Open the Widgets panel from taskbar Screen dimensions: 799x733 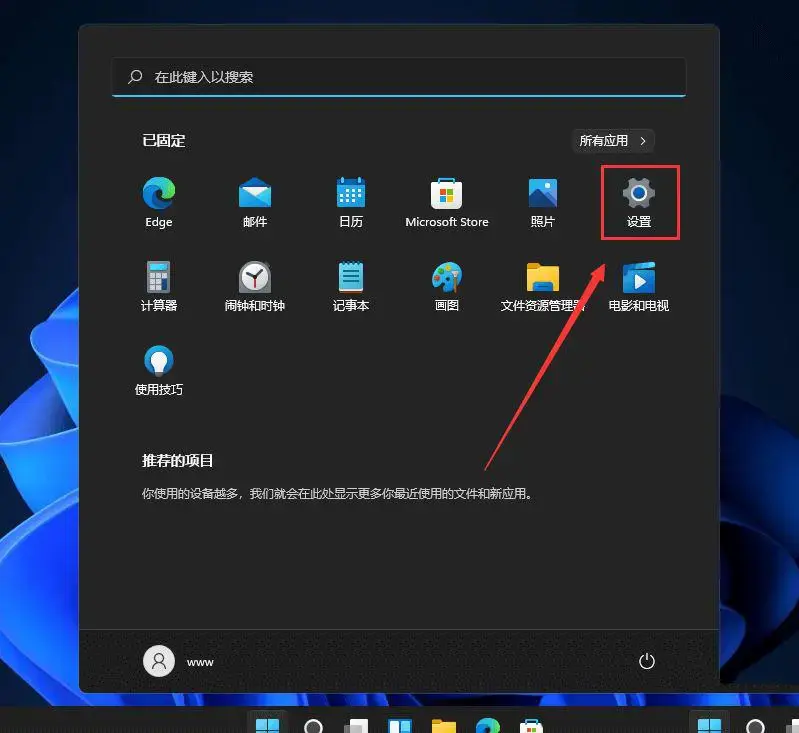[400, 726]
